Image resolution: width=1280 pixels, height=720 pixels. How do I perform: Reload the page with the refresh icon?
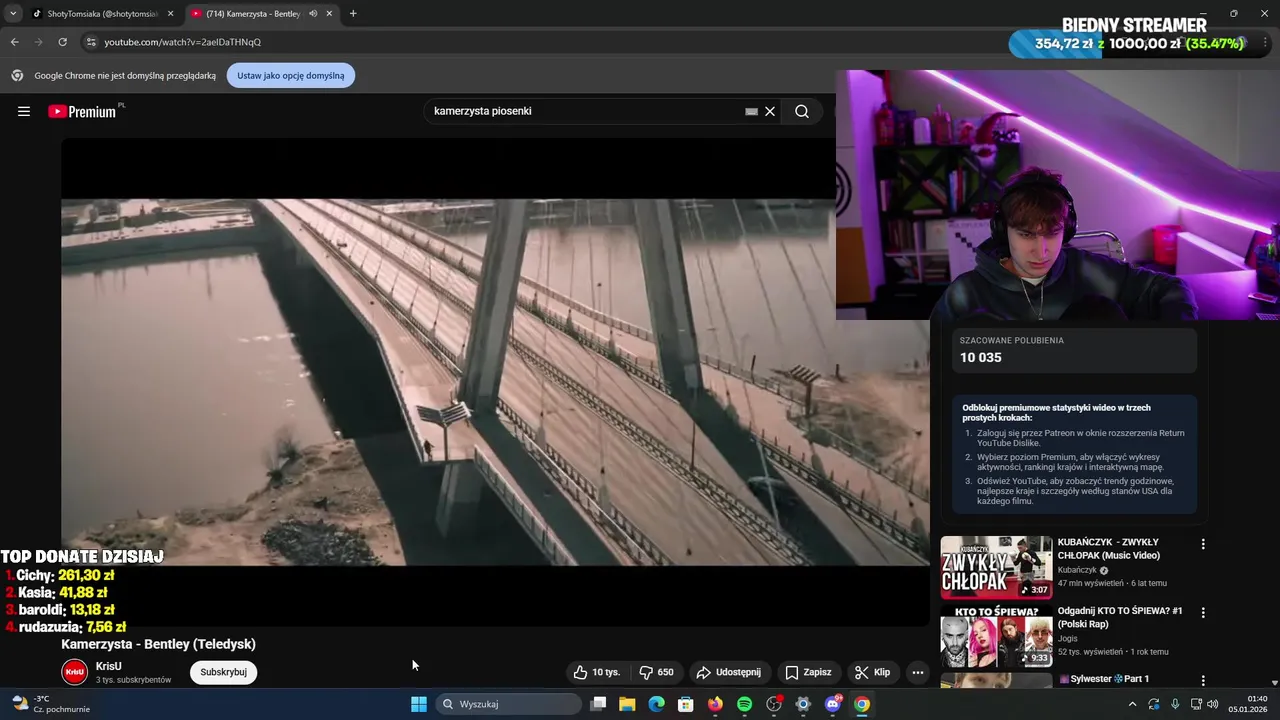[x=62, y=42]
